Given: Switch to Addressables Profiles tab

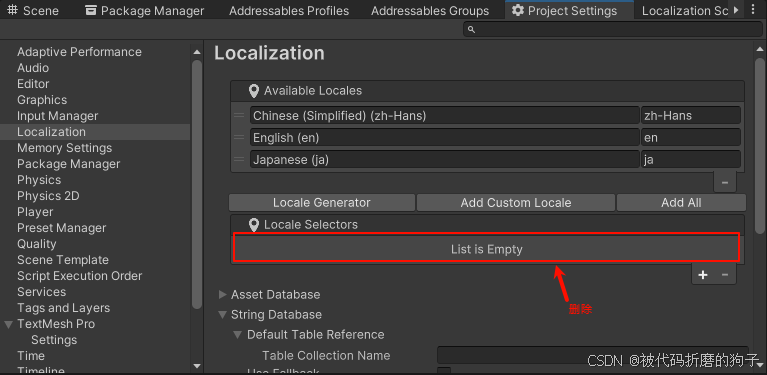Looking at the screenshot, I should tap(289, 10).
